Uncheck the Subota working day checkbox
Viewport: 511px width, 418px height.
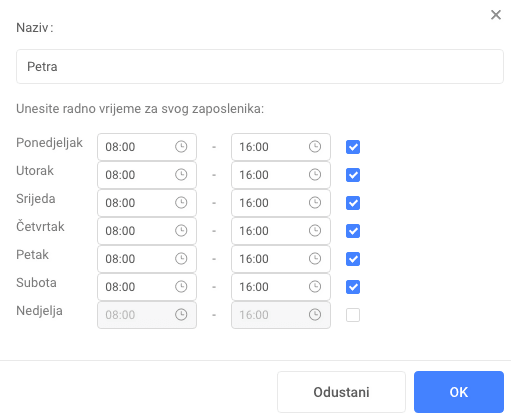click(x=353, y=287)
